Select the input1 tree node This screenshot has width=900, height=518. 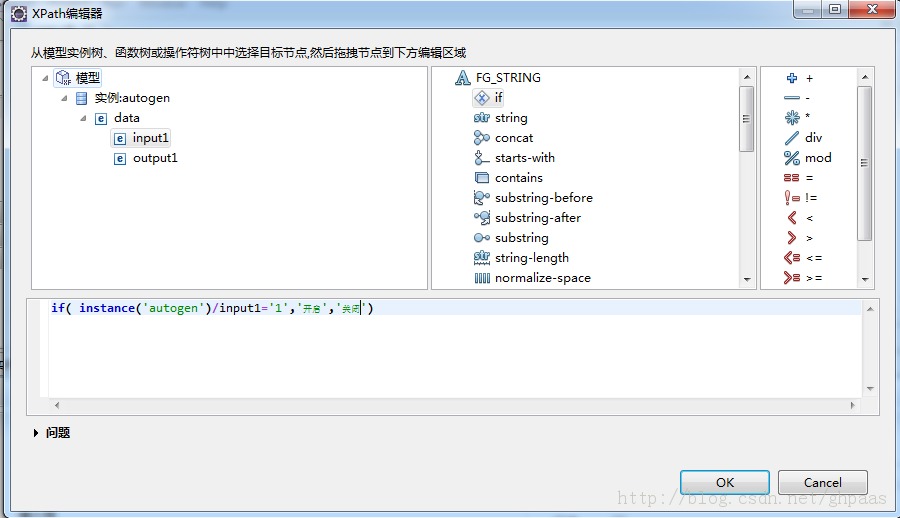pyautogui.click(x=150, y=138)
